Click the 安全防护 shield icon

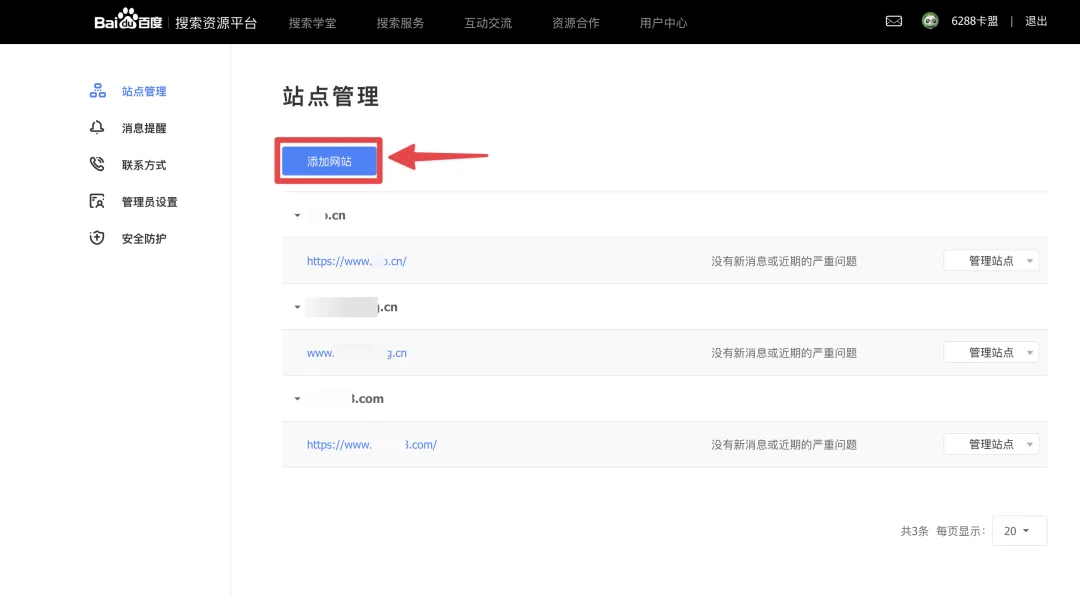(x=97, y=239)
